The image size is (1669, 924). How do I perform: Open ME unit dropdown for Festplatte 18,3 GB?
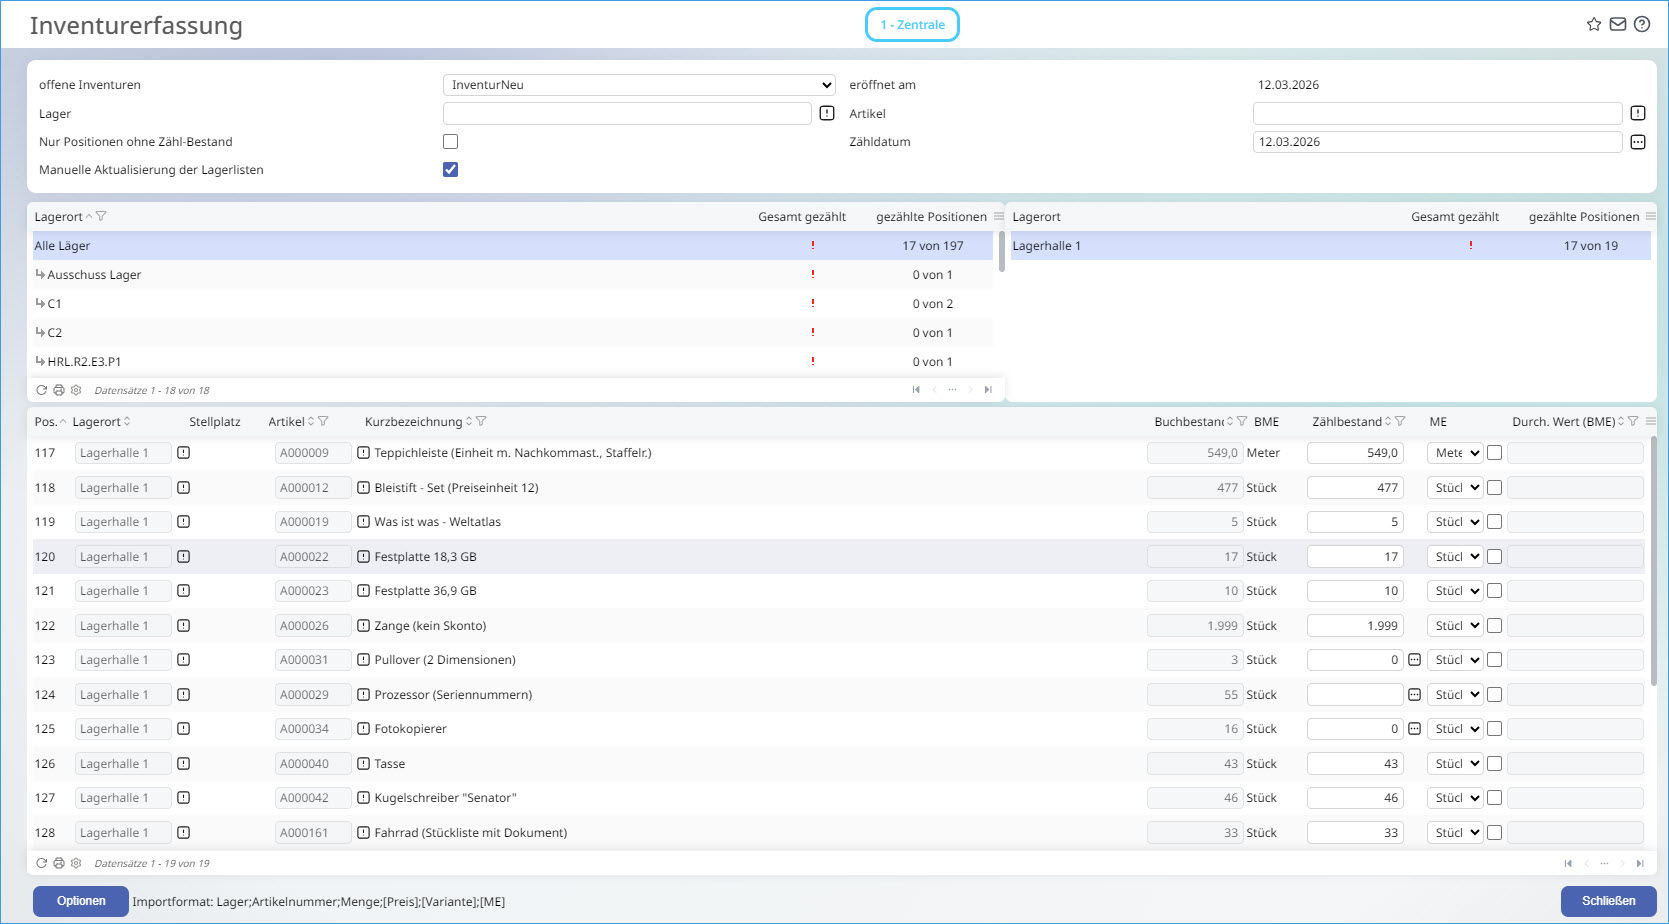point(1455,557)
